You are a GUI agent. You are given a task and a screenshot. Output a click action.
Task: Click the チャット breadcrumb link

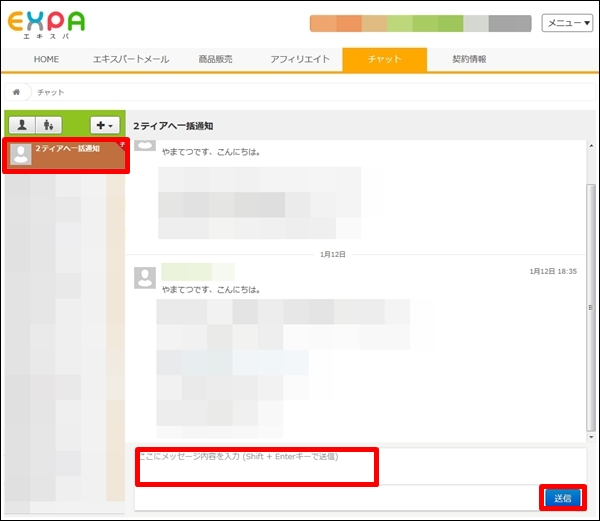(51, 92)
